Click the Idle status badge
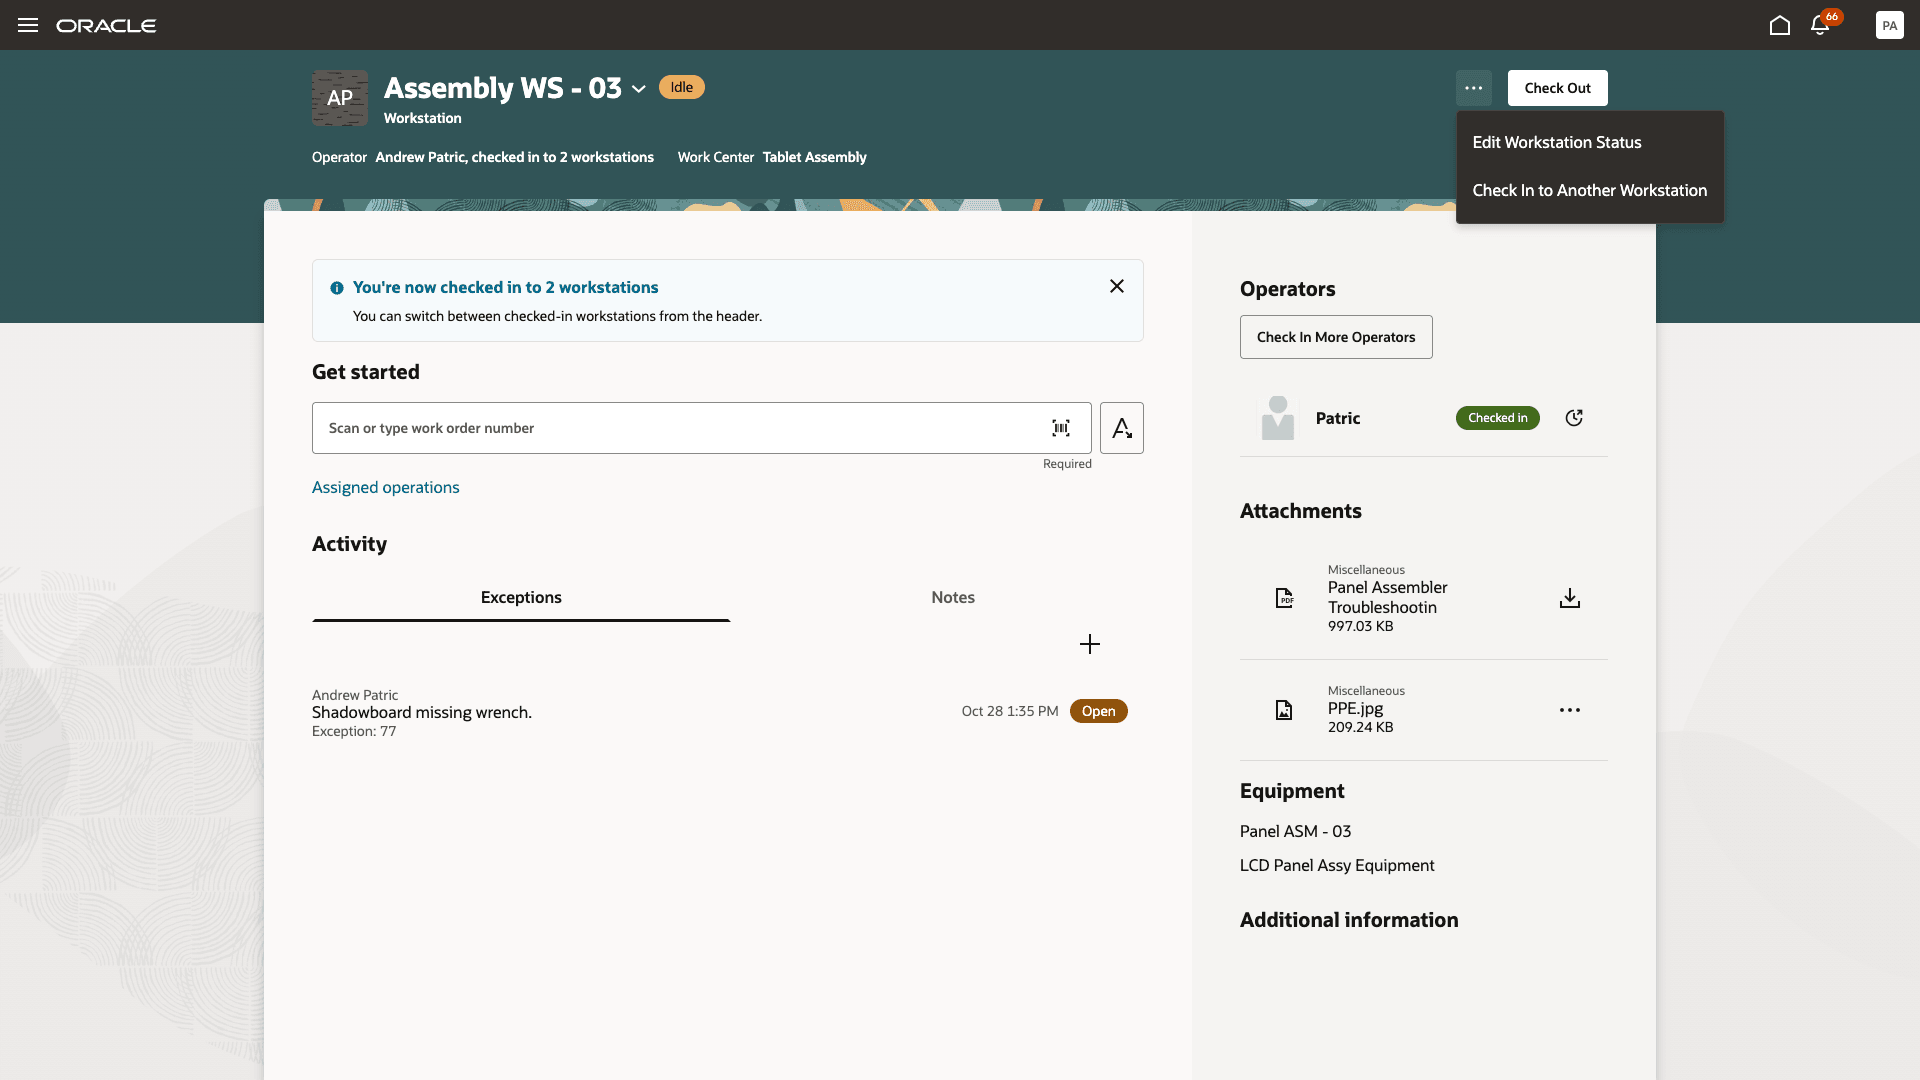This screenshot has width=1920, height=1080. 681,87
